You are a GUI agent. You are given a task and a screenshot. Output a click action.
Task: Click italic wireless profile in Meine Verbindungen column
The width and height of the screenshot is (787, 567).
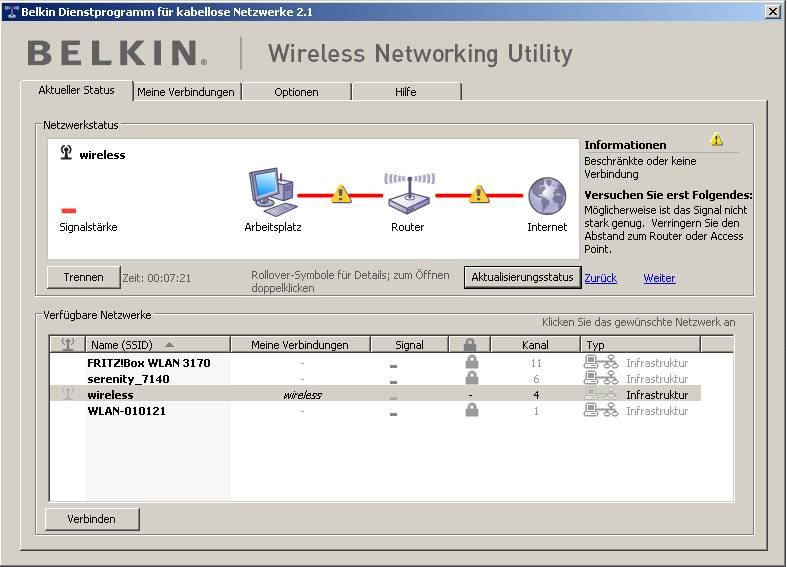click(x=302, y=395)
